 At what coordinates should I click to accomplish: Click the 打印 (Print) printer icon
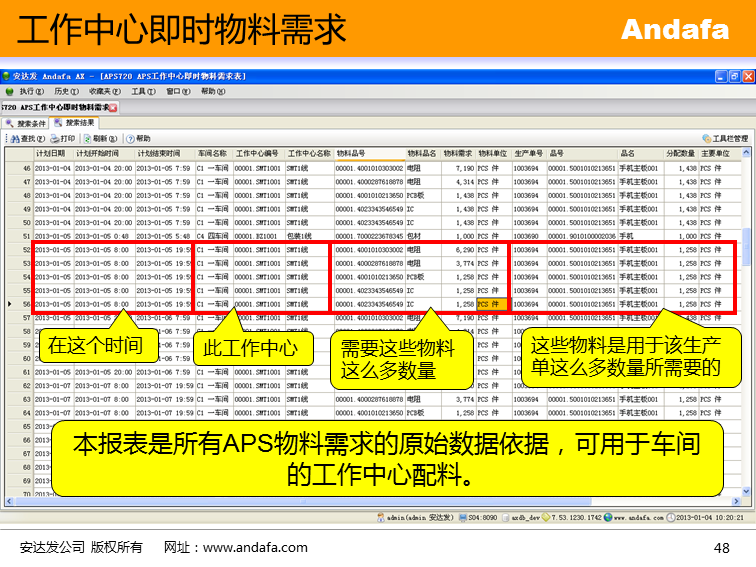point(56,138)
